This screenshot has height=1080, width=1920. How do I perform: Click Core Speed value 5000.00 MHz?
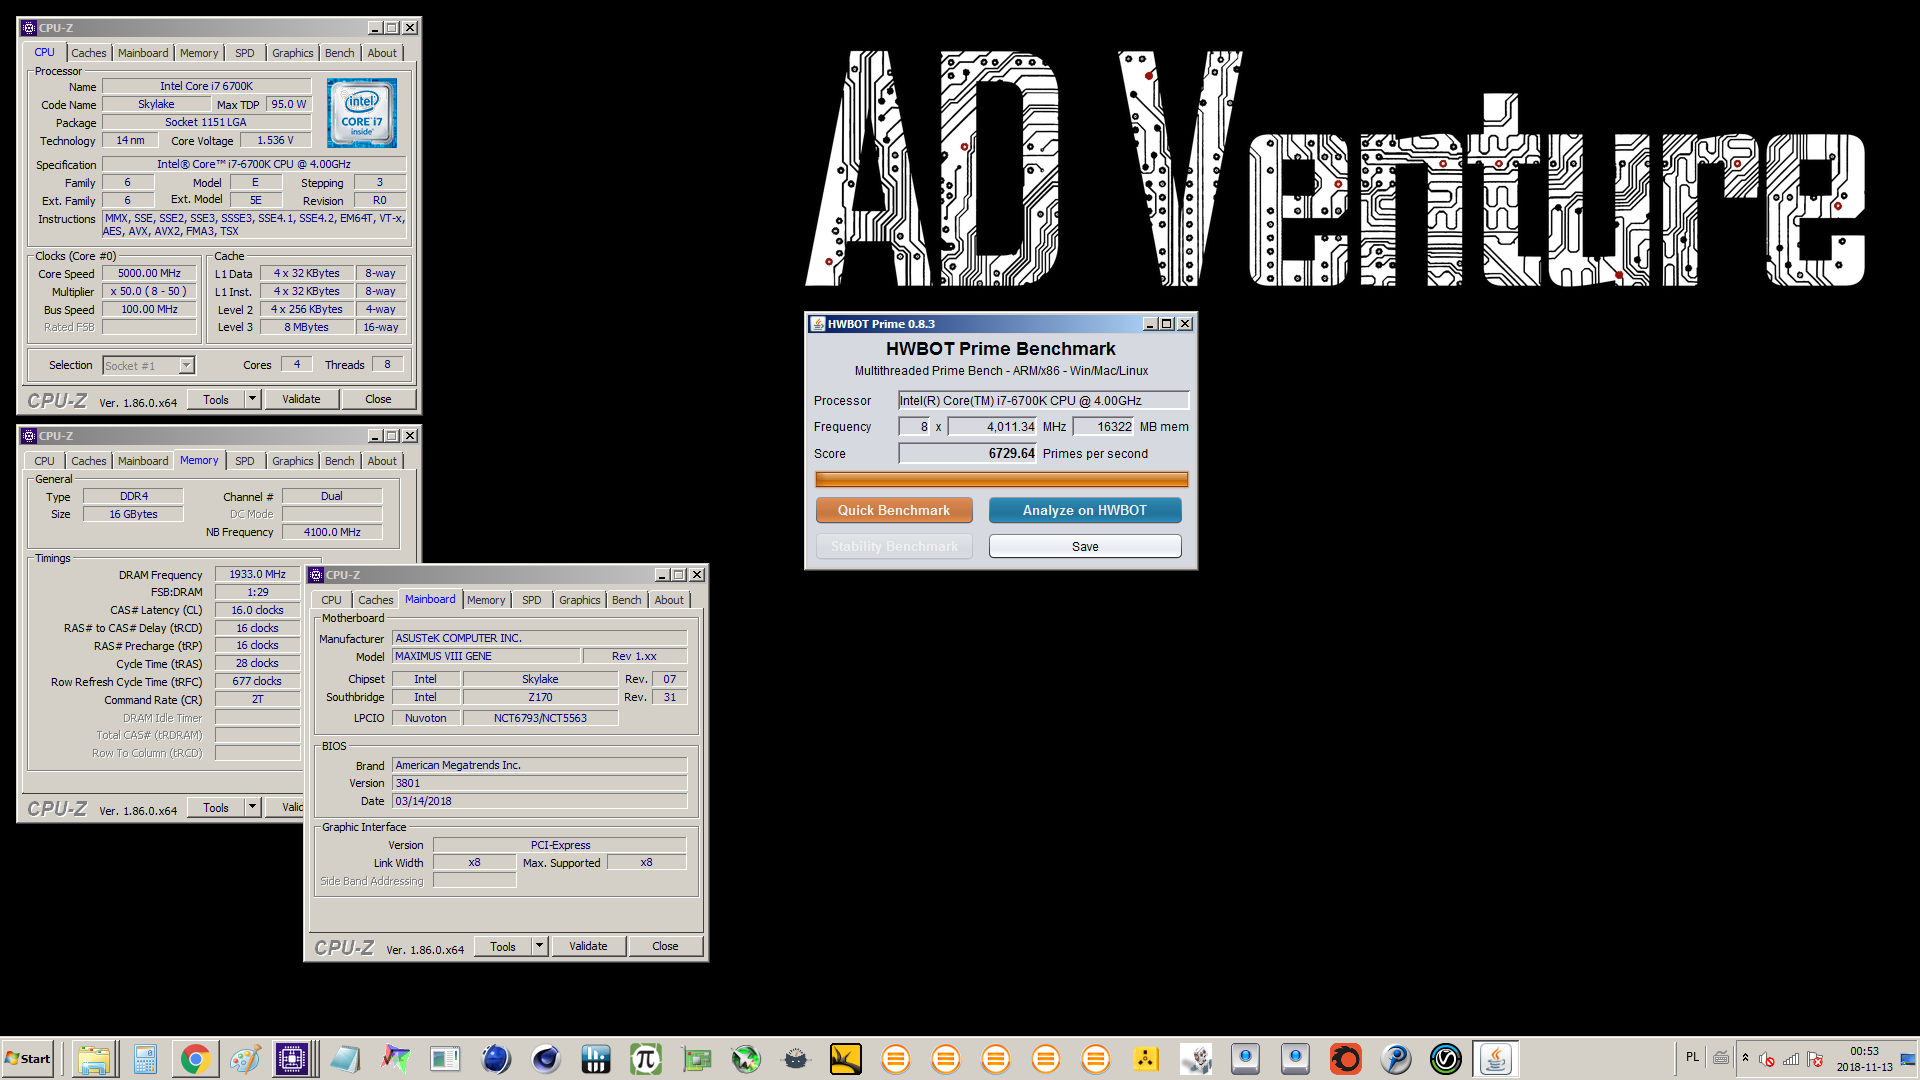(x=149, y=273)
